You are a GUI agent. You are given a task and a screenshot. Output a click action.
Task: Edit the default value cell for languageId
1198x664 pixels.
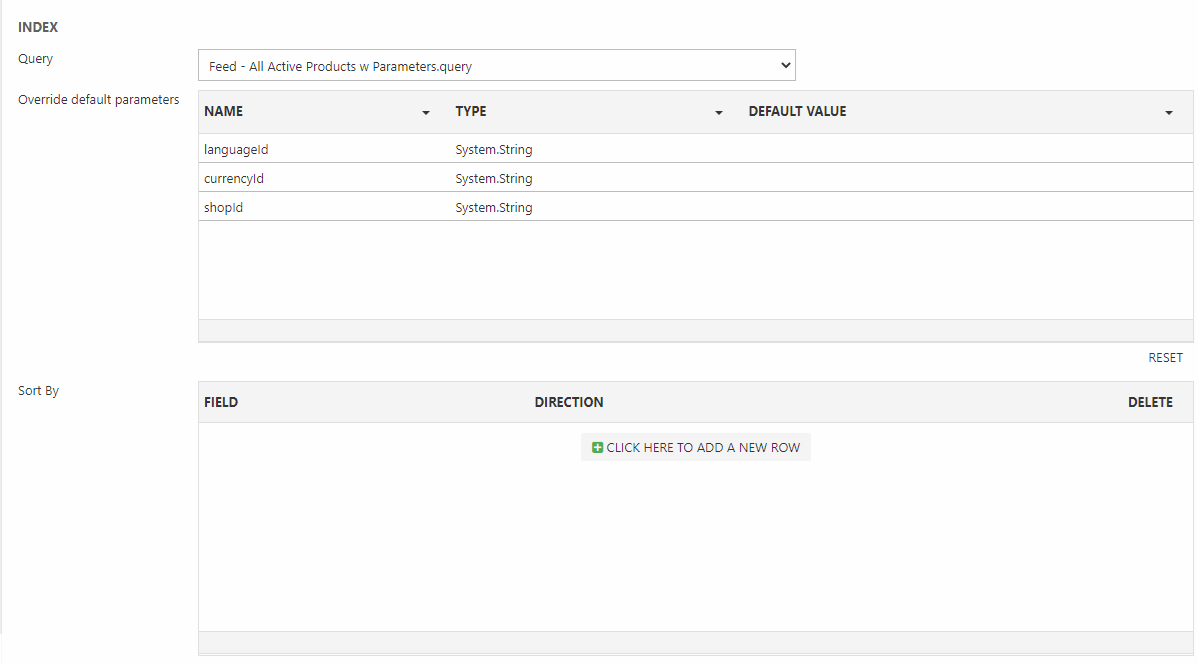click(x=960, y=149)
